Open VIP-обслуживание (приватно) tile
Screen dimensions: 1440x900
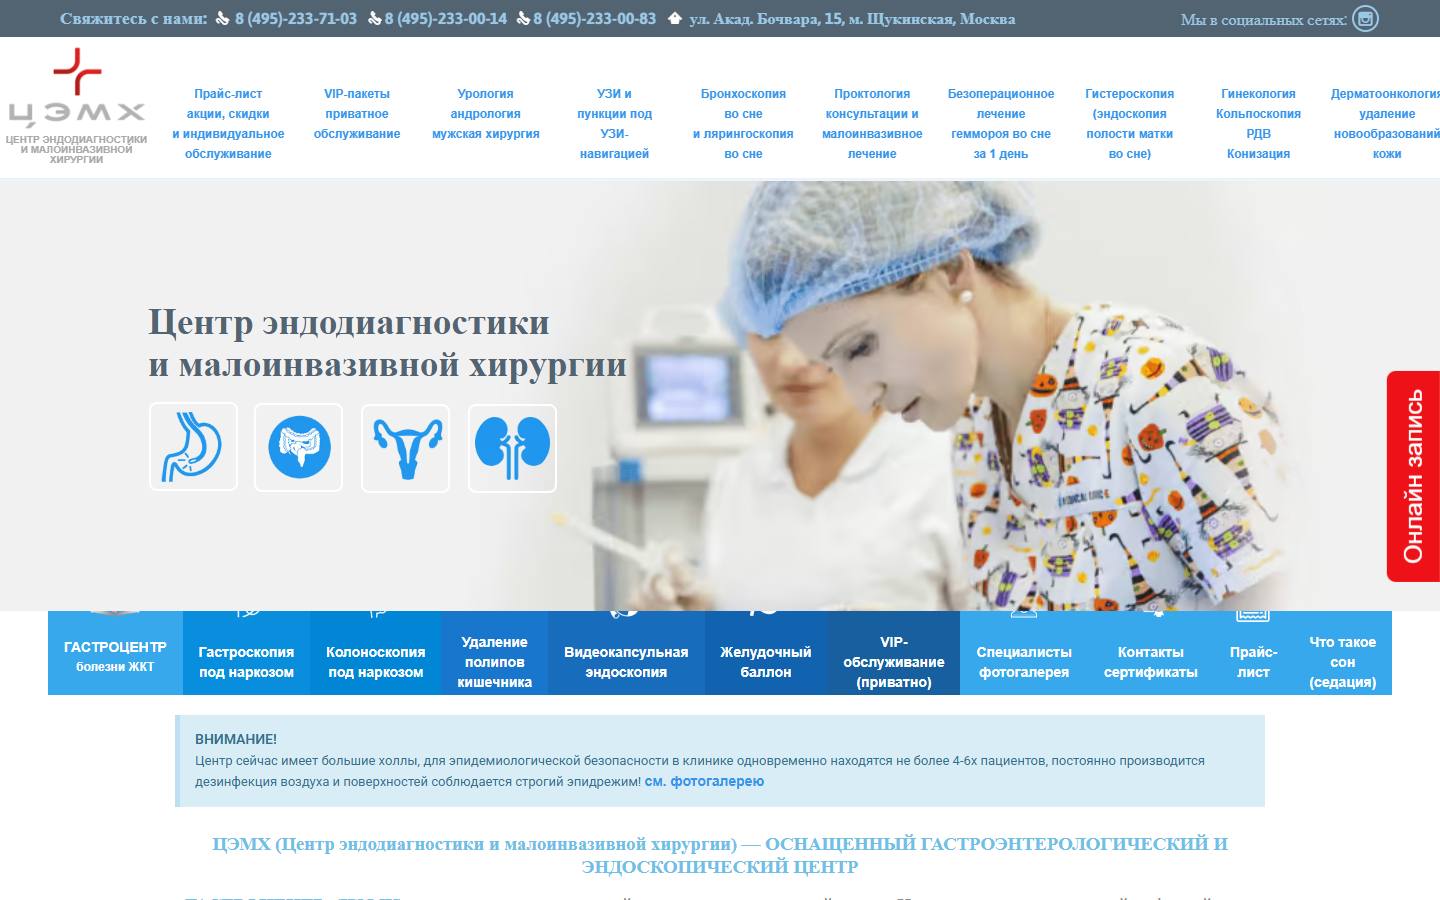tap(894, 653)
